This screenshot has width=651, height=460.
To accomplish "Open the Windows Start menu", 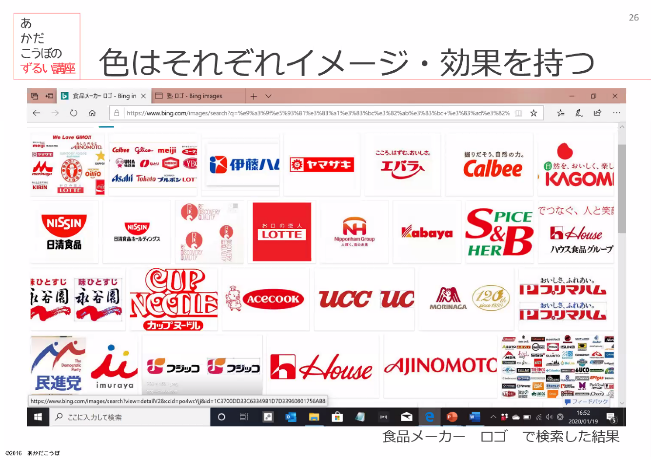I will [38, 417].
